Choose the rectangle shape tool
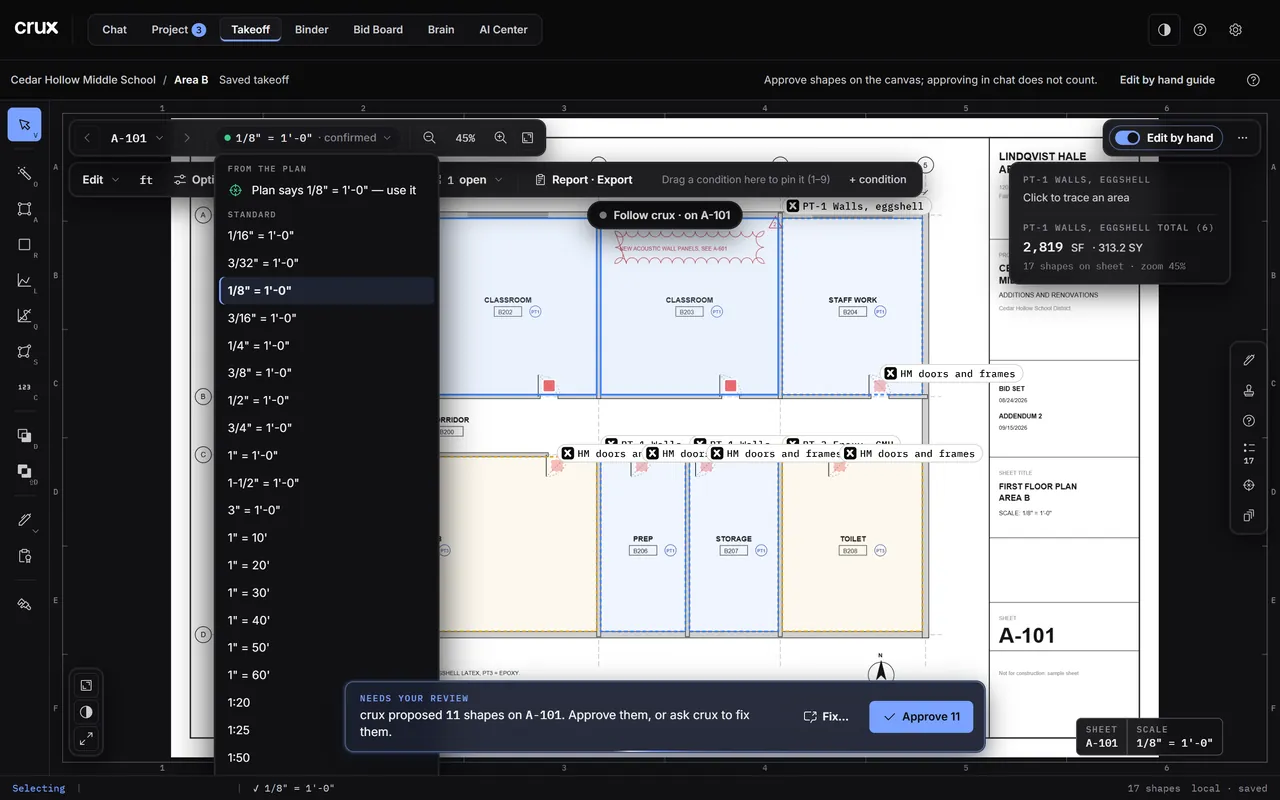This screenshot has height=800, width=1280. click(25, 245)
